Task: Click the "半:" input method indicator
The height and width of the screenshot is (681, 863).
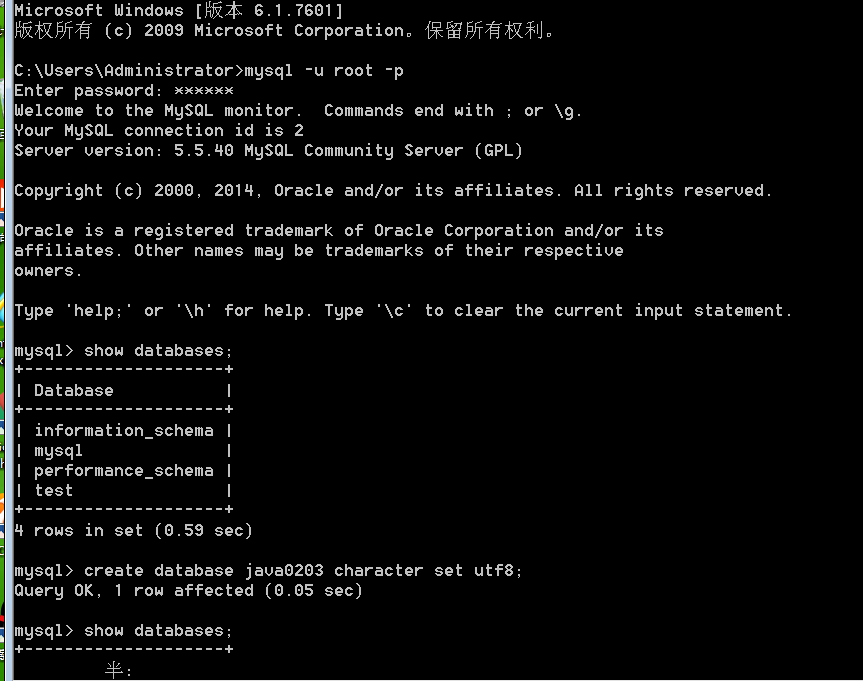Action: [118, 671]
